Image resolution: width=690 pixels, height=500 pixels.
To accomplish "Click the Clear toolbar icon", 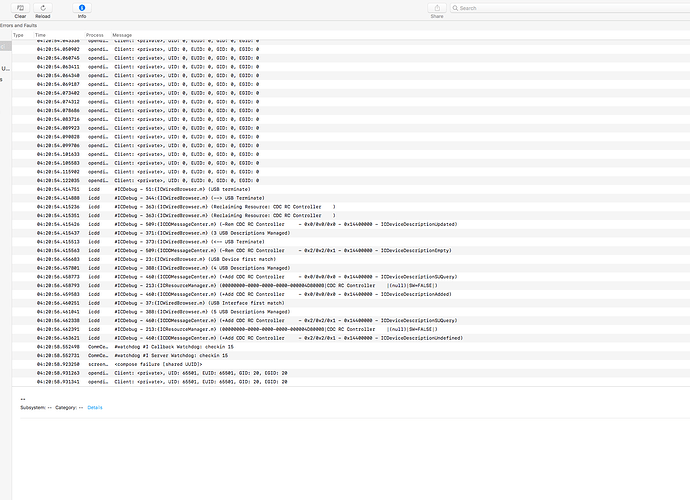I will 20,8.
